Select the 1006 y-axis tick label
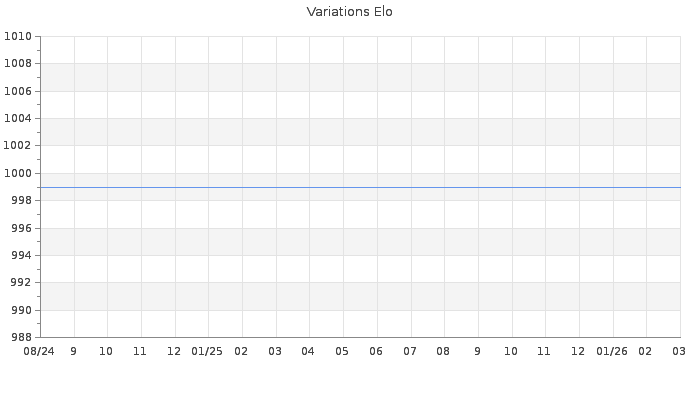Screen dimensions: 700x400 coord(18,92)
